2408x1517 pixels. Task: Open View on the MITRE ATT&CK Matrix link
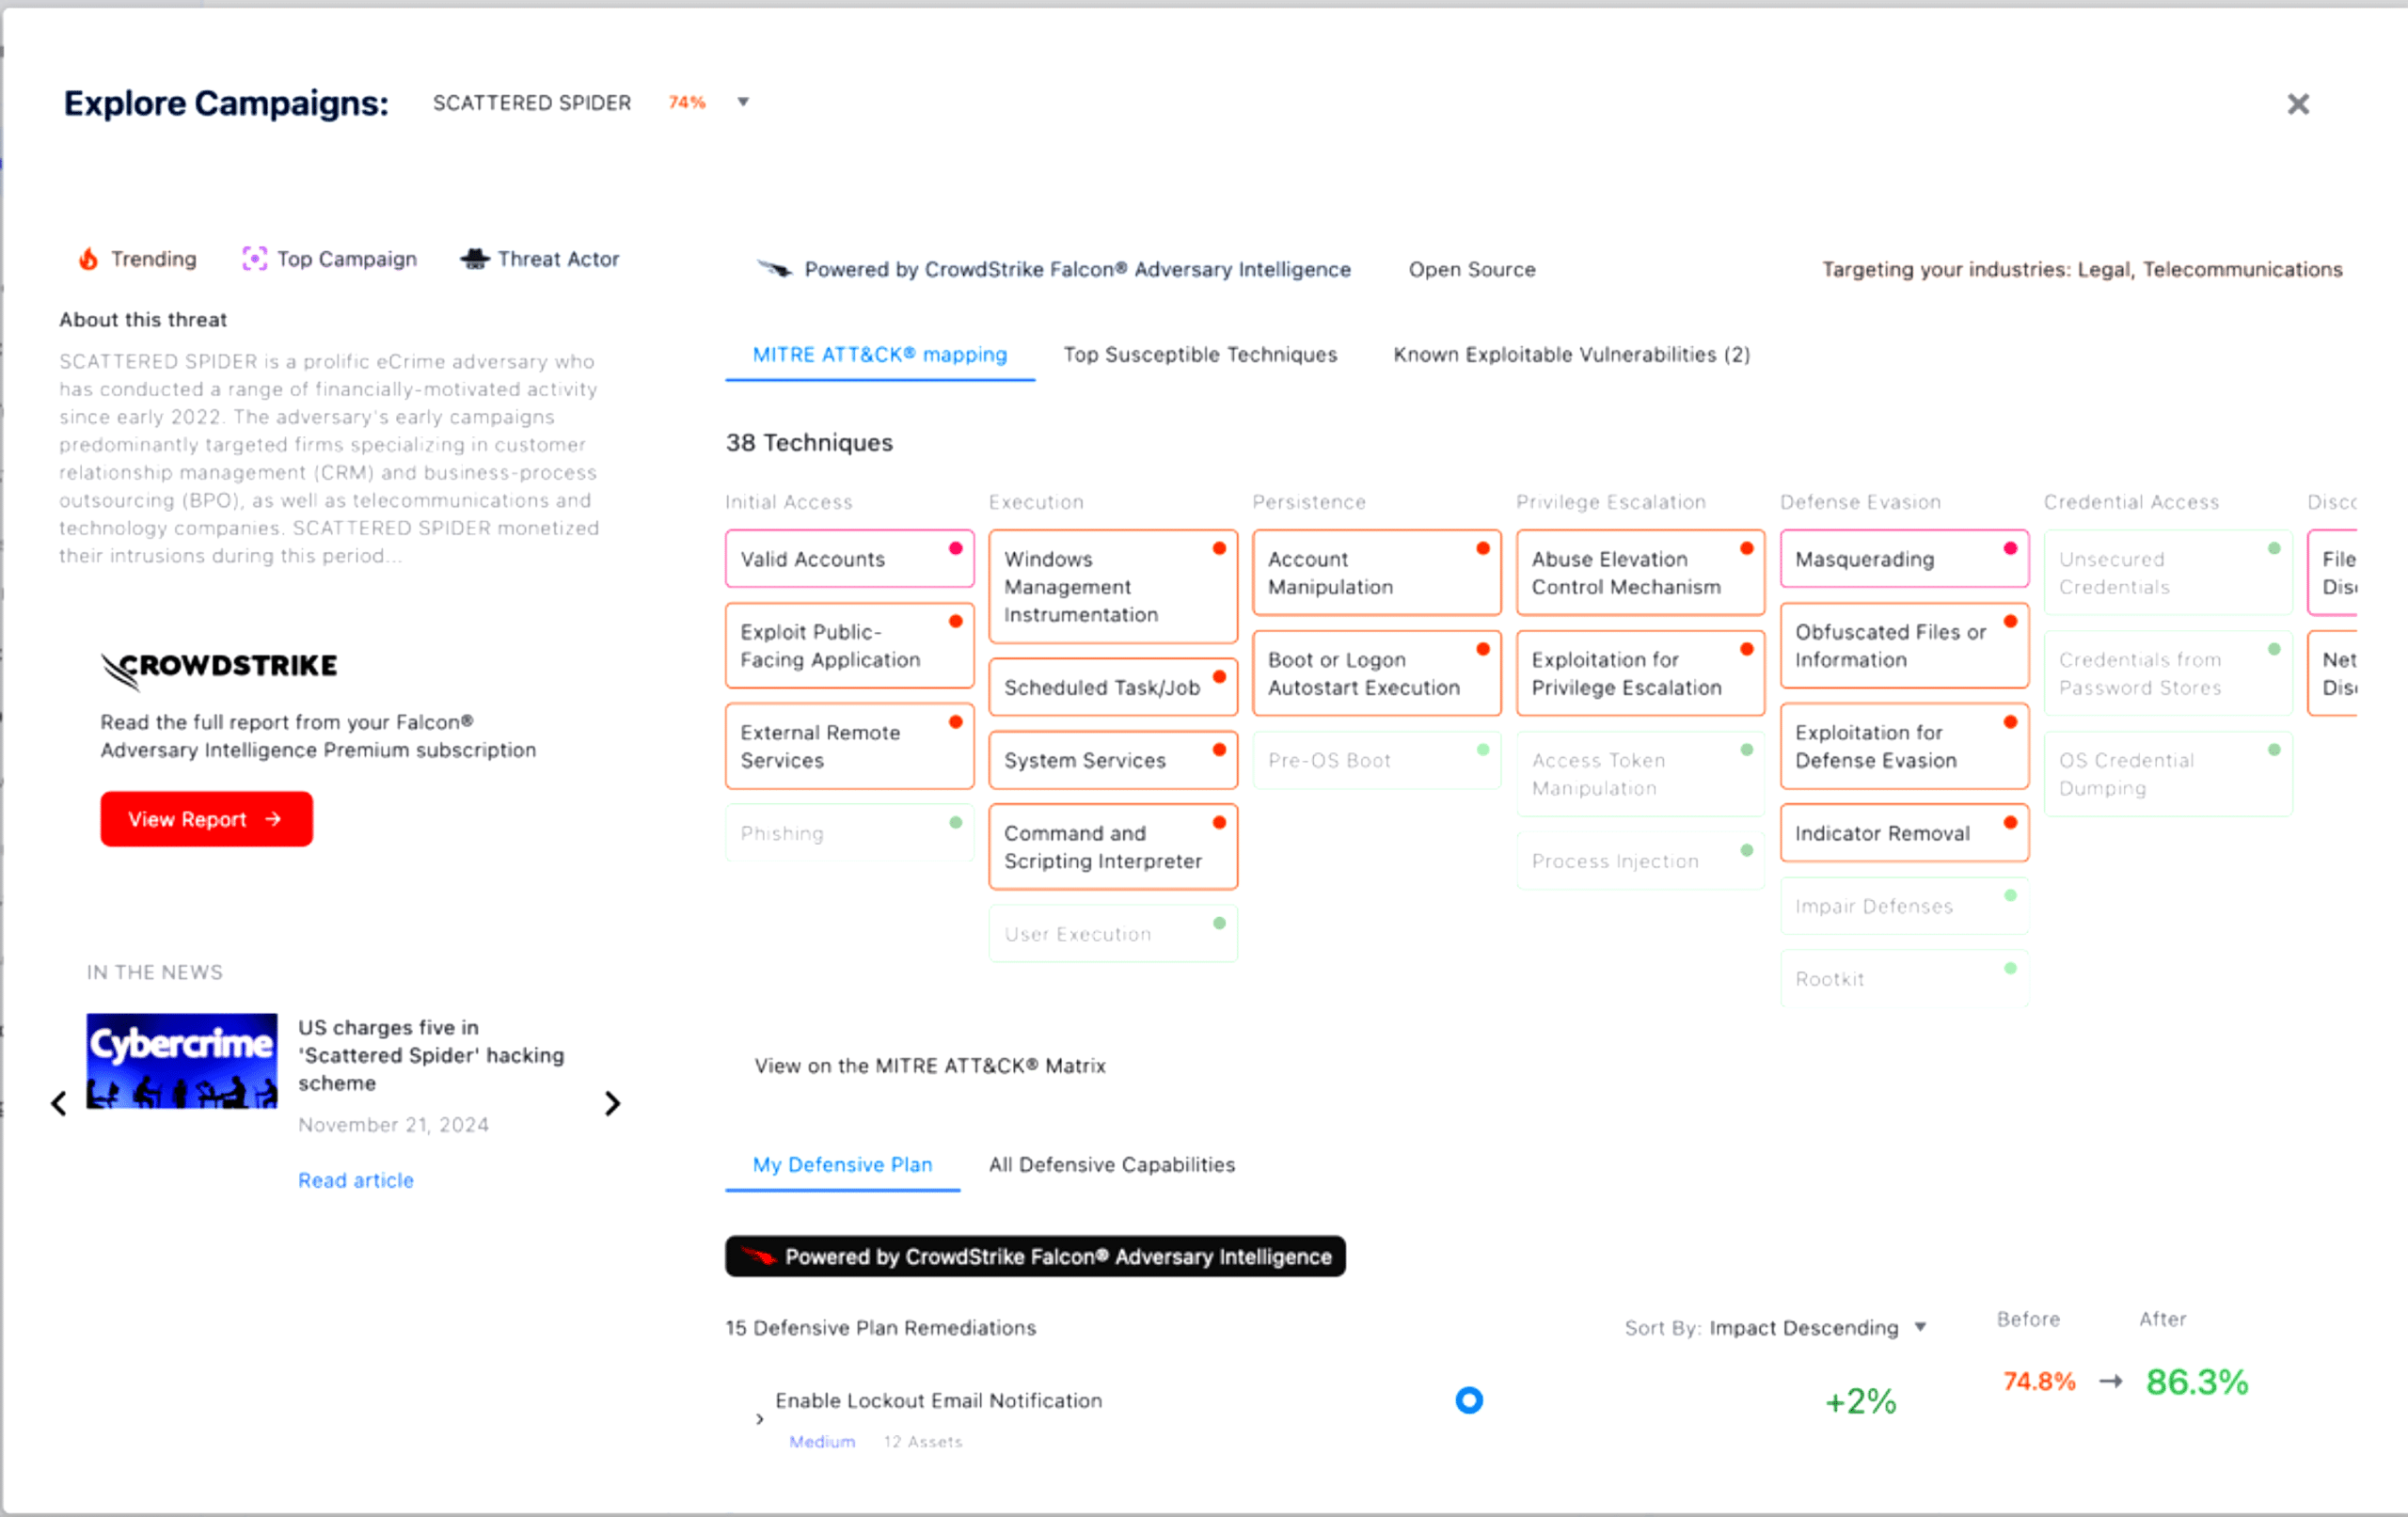[x=930, y=1066]
